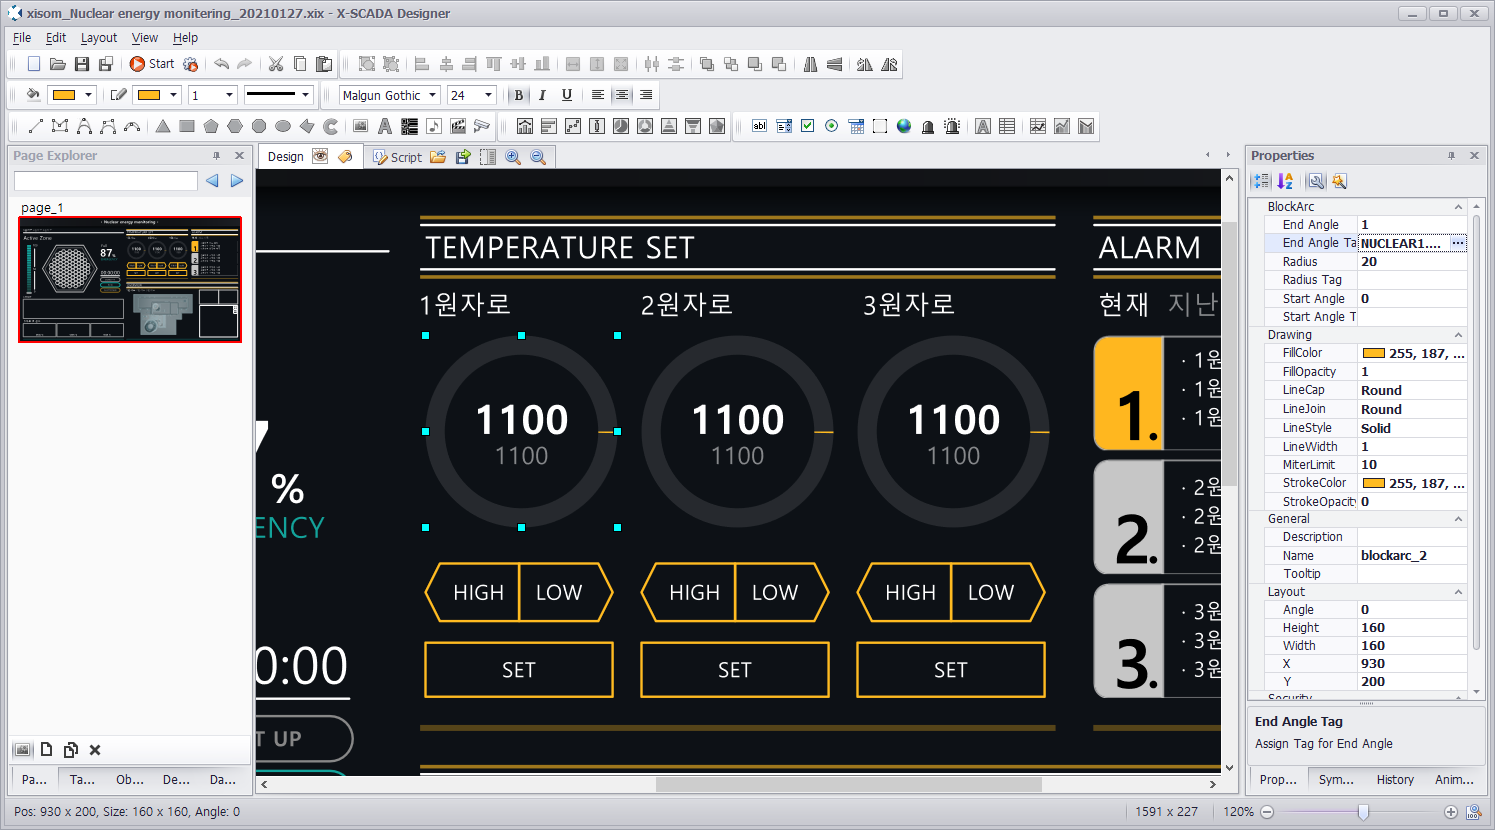
Task: Select the ellipse shape tool
Action: coord(283,126)
